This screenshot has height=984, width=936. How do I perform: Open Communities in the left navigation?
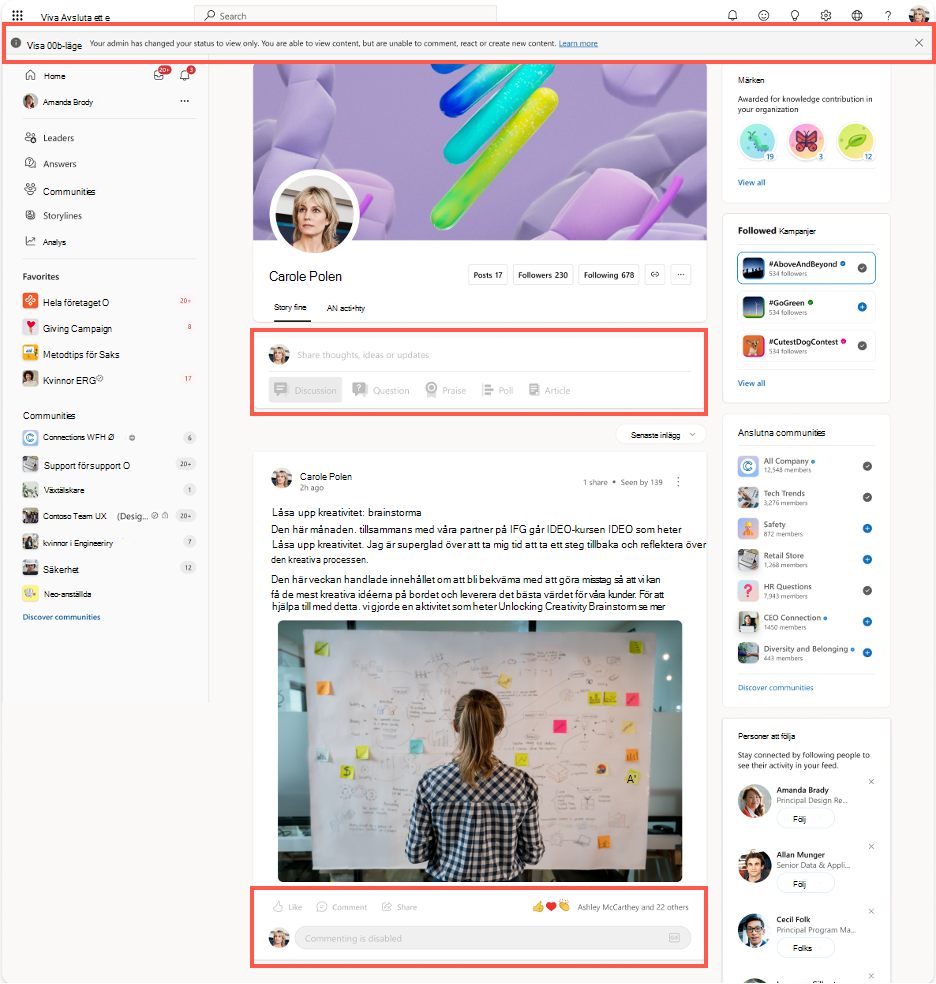pyautogui.click(x=69, y=191)
